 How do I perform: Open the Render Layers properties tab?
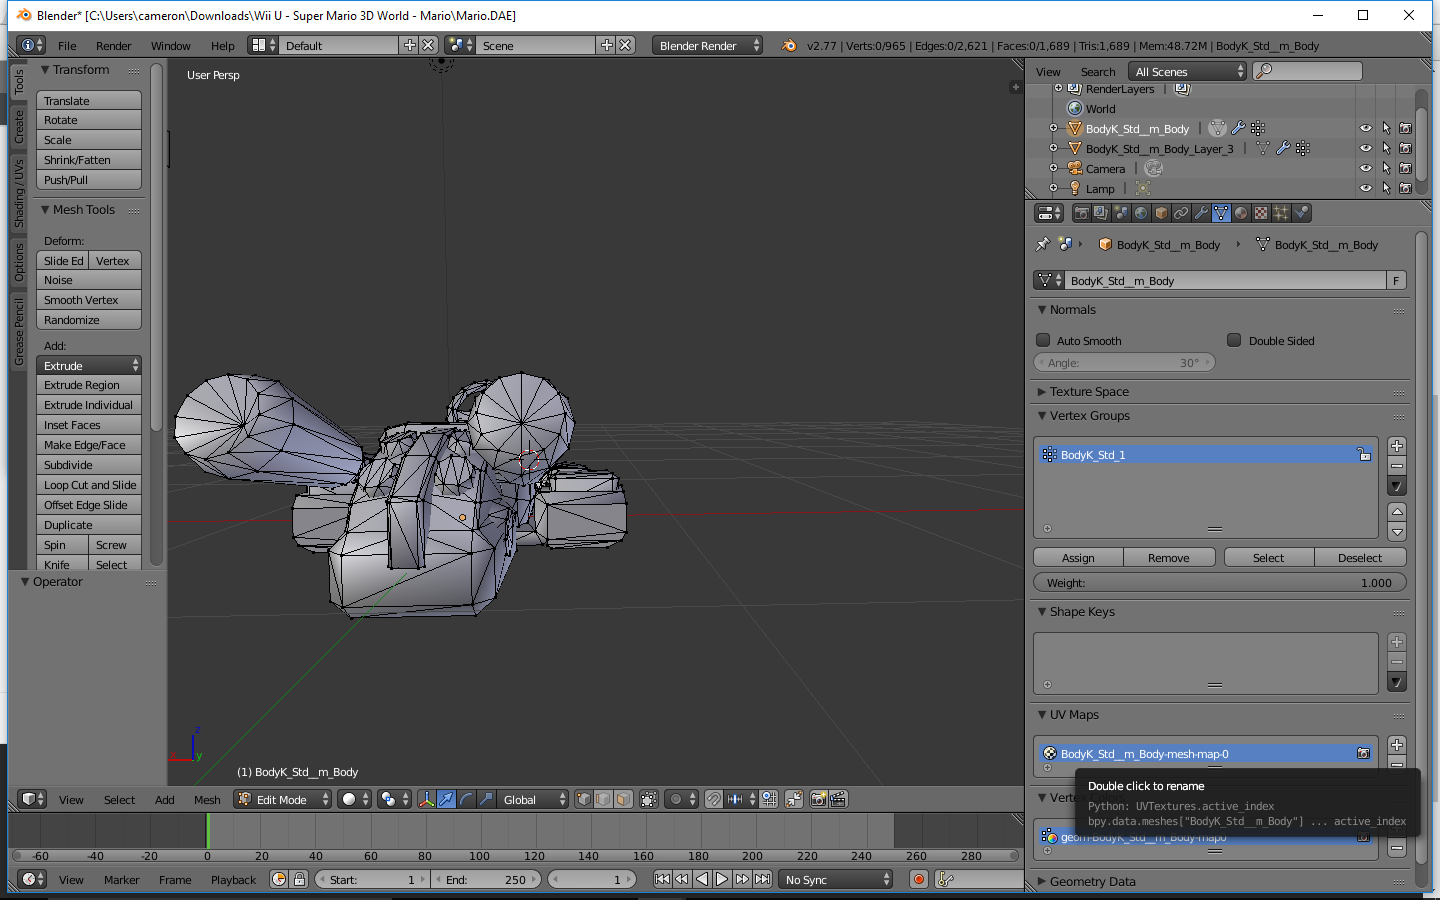pyautogui.click(x=1101, y=213)
